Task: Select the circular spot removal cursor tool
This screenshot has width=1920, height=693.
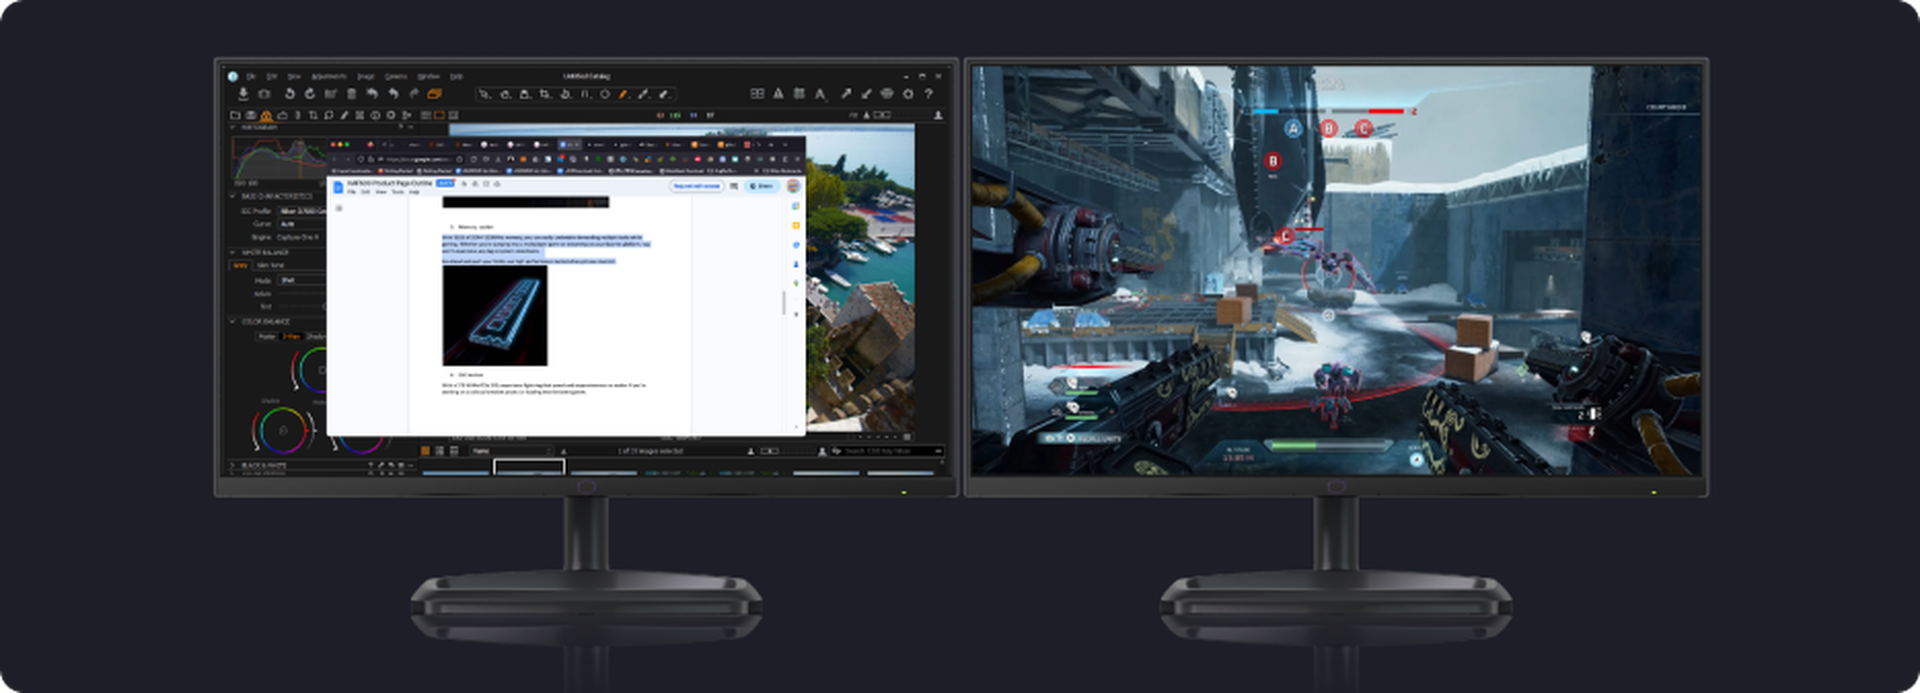Action: point(605,94)
